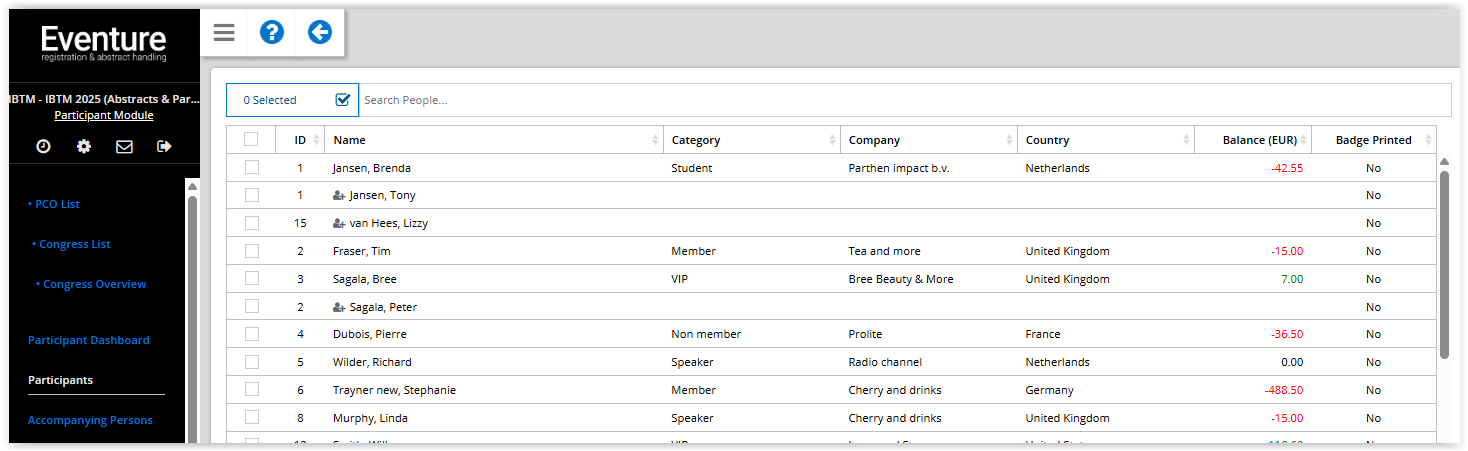1468x451 pixels.
Task: Open settings gear icon in sidebar
Action: [x=84, y=146]
